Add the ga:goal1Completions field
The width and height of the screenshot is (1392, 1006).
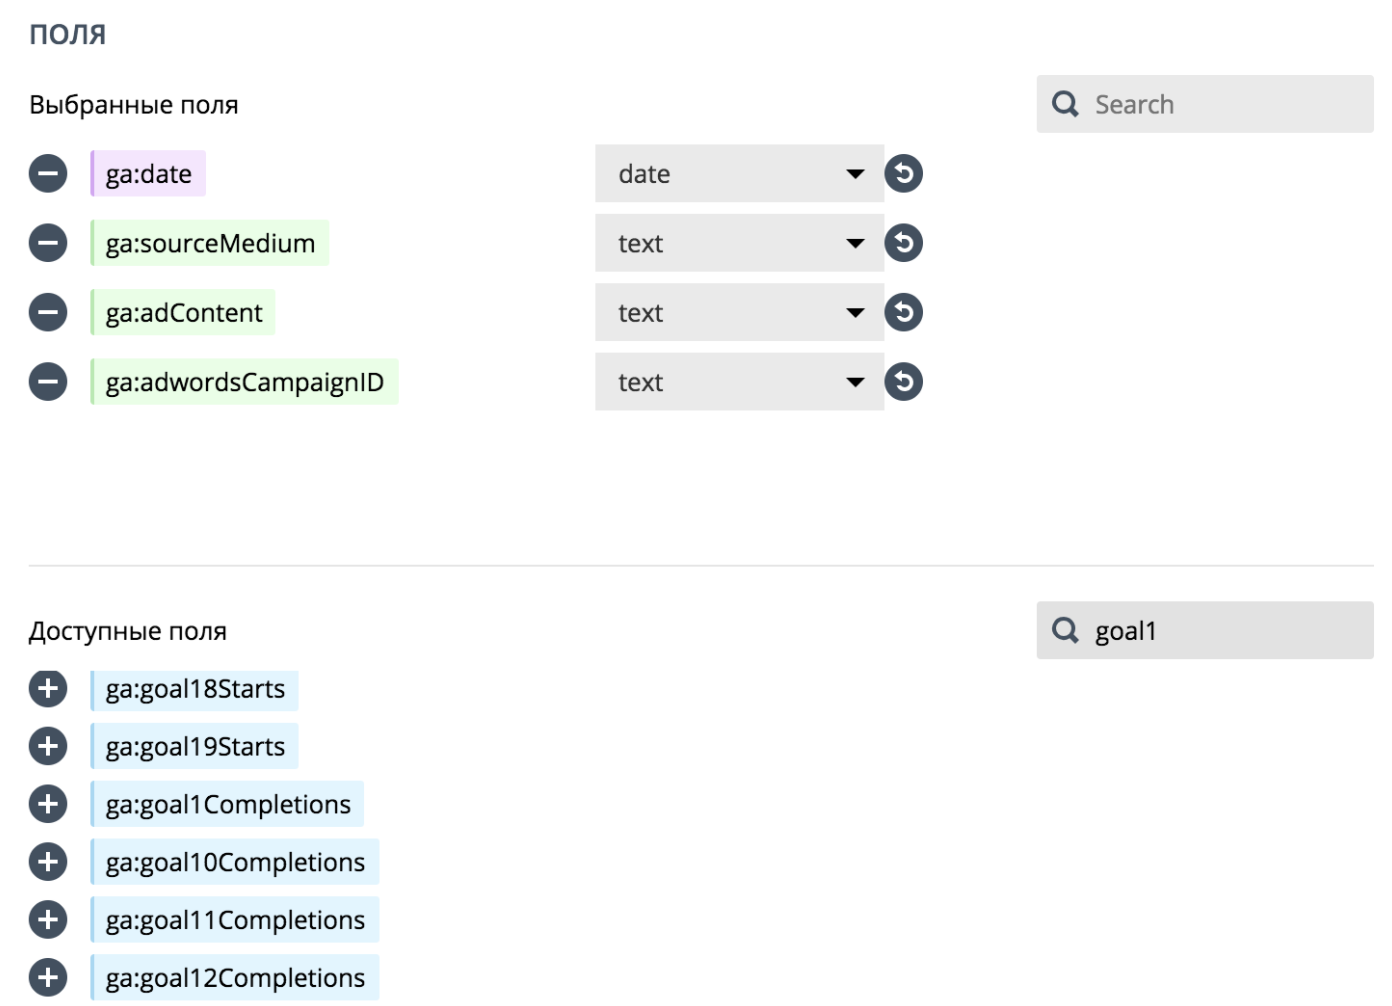coord(47,804)
